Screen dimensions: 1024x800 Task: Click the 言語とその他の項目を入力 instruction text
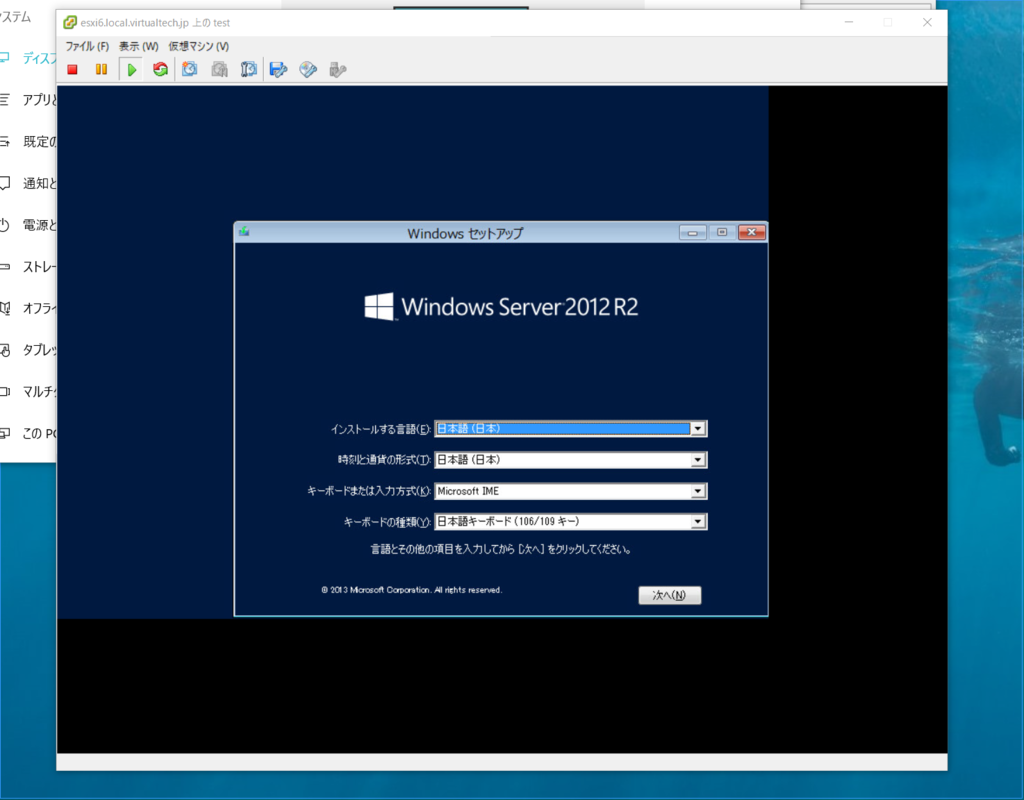coord(501,549)
